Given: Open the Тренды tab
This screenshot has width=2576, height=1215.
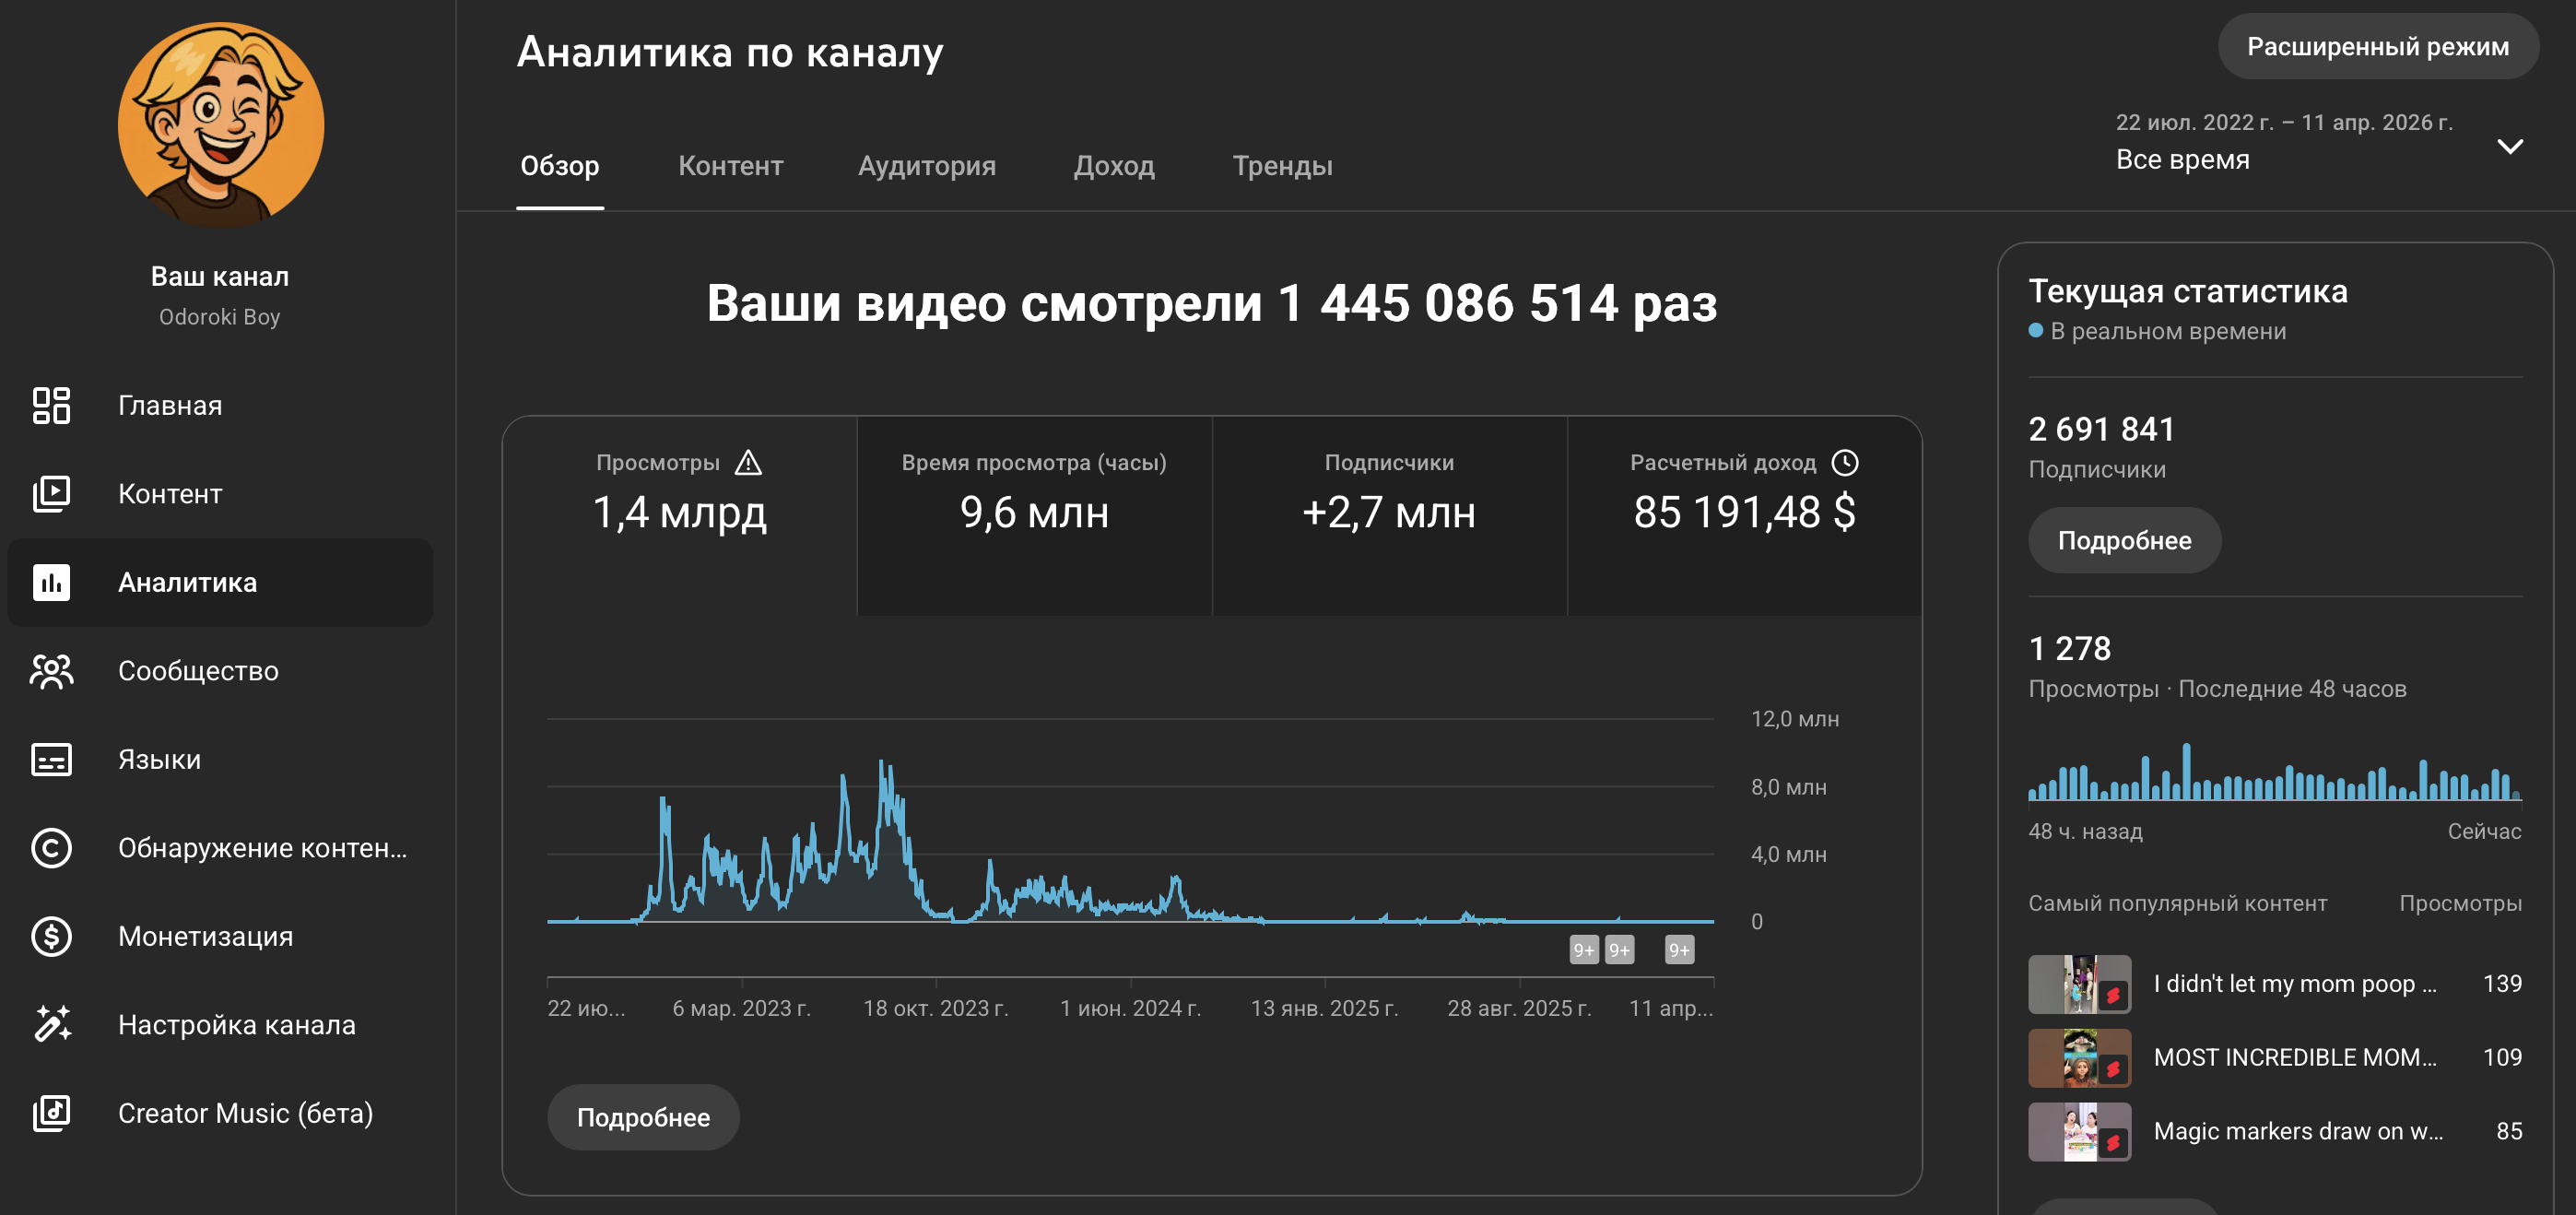Looking at the screenshot, I should (1281, 166).
